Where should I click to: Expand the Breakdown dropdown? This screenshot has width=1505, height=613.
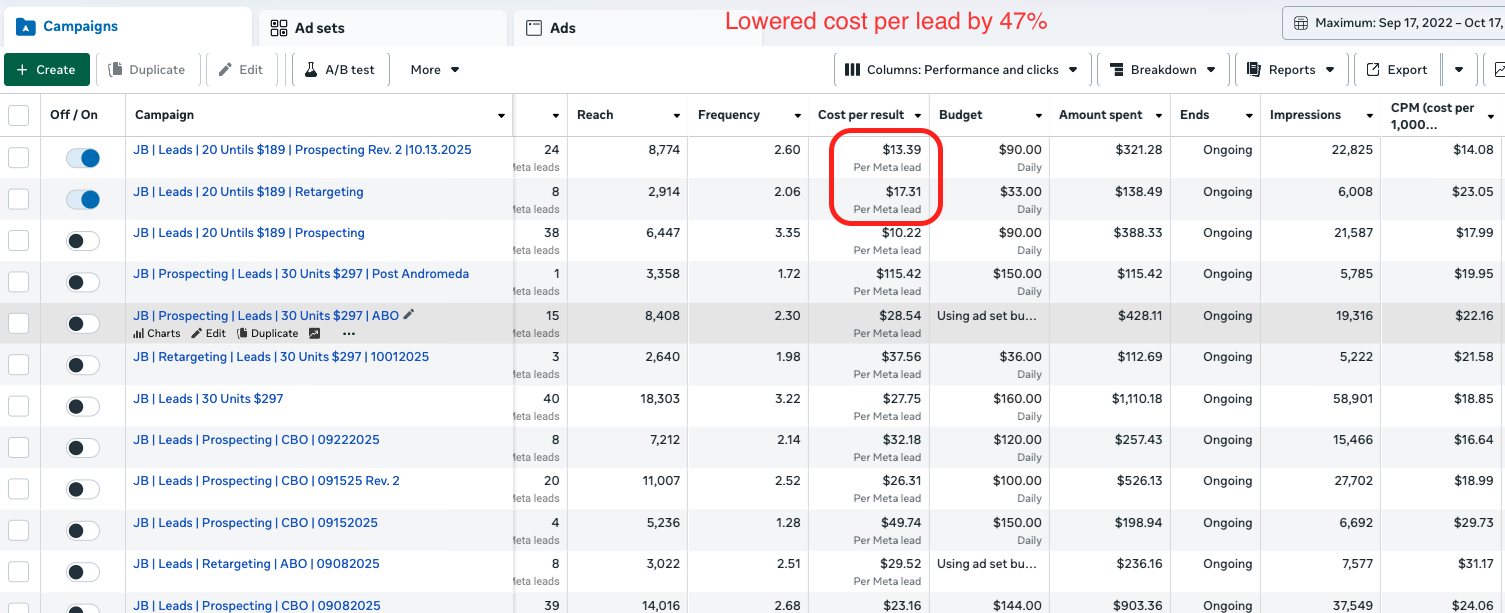pos(1162,70)
